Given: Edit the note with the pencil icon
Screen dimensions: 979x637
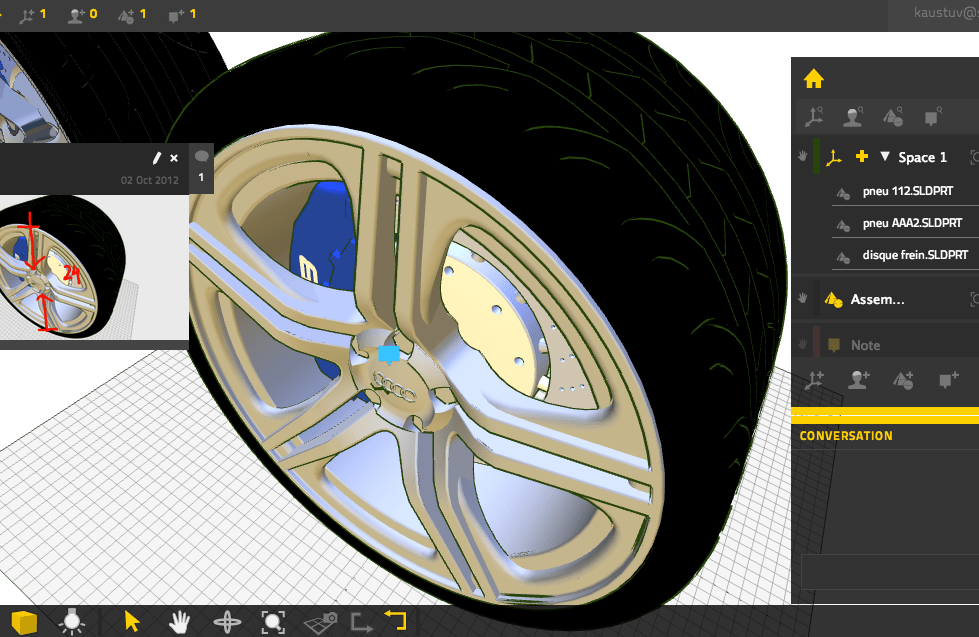Looking at the screenshot, I should pyautogui.click(x=156, y=158).
